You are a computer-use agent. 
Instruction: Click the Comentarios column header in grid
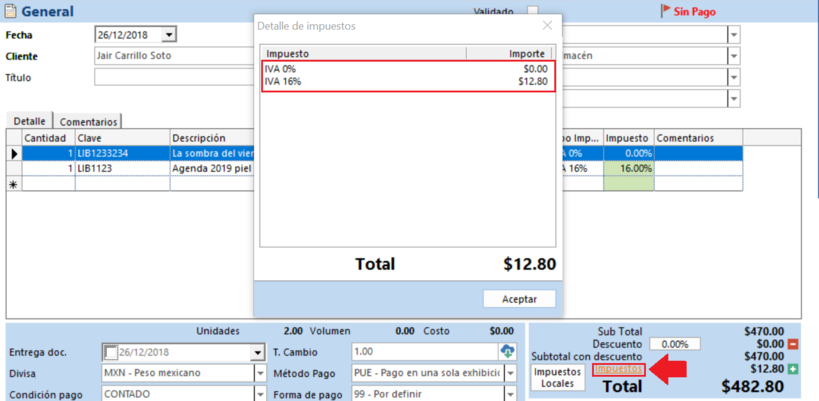698,138
